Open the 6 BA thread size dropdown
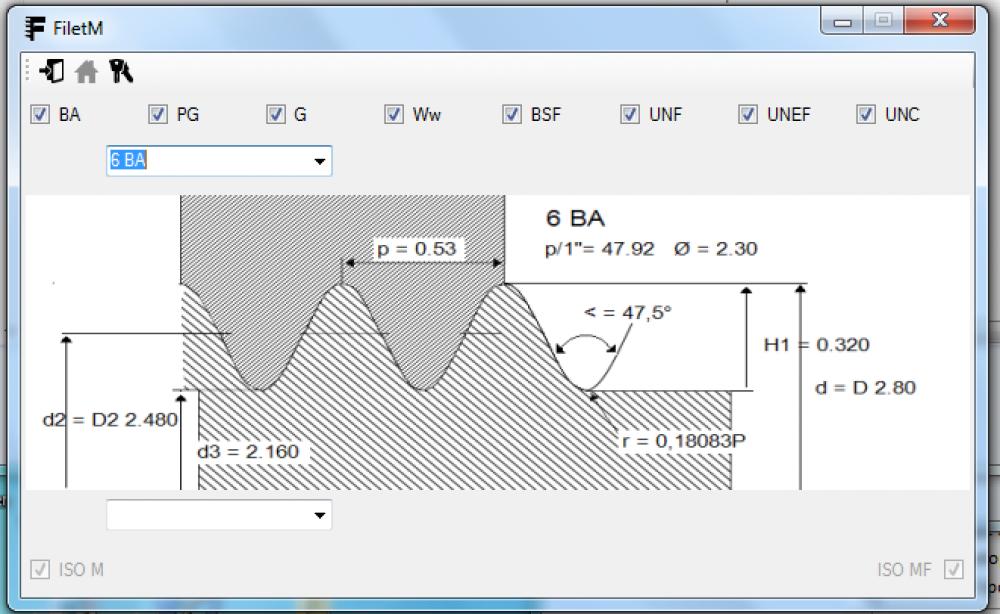Viewport: 1000px width, 614px height. click(318, 160)
